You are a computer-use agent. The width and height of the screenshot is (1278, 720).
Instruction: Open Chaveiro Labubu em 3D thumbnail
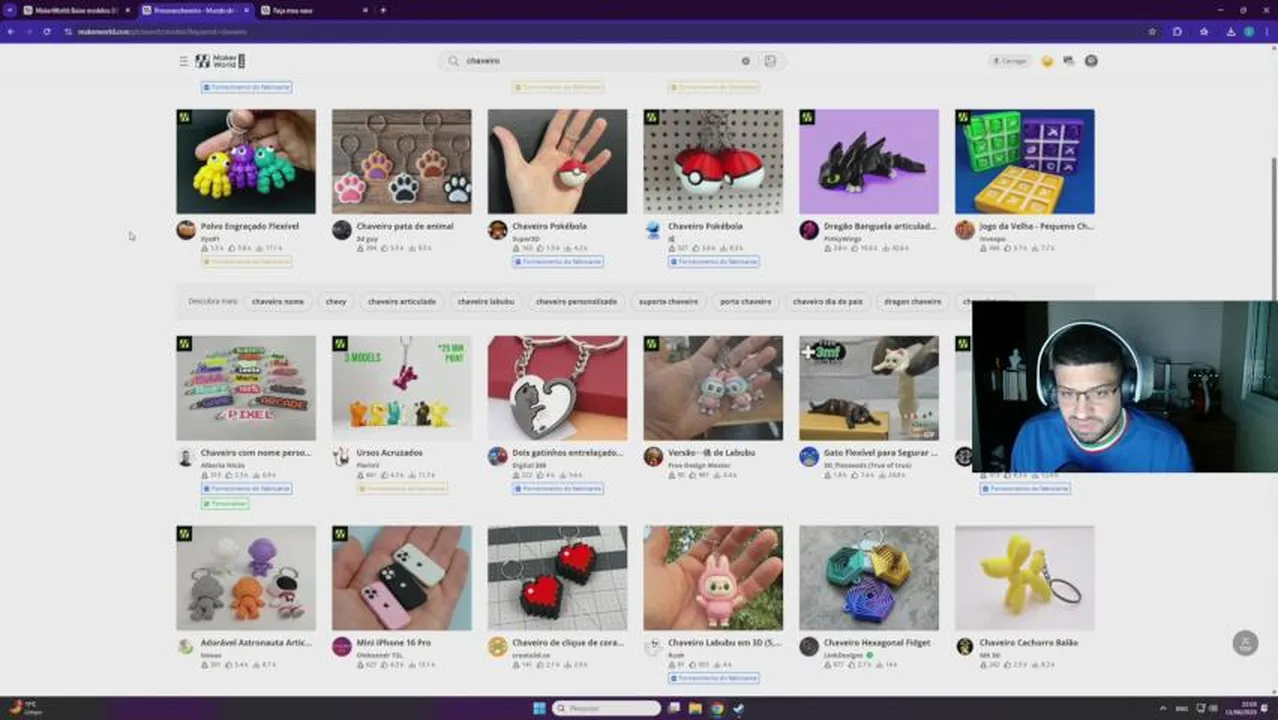713,578
